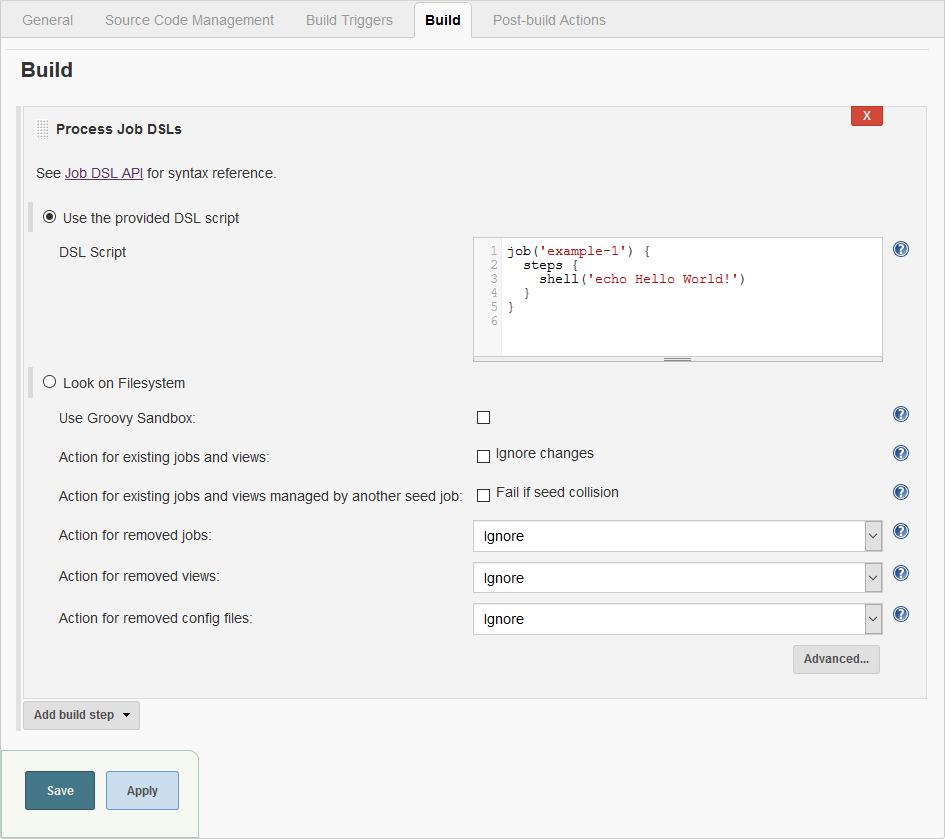The image size is (945, 839).
Task: Choose the Look on Filesystem option
Action: 49,381
